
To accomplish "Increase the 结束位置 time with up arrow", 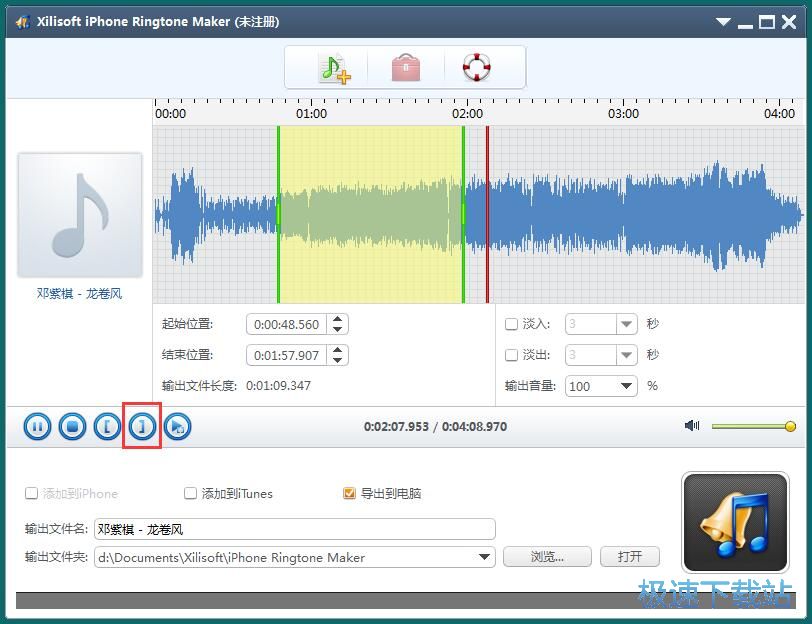I will (338, 351).
